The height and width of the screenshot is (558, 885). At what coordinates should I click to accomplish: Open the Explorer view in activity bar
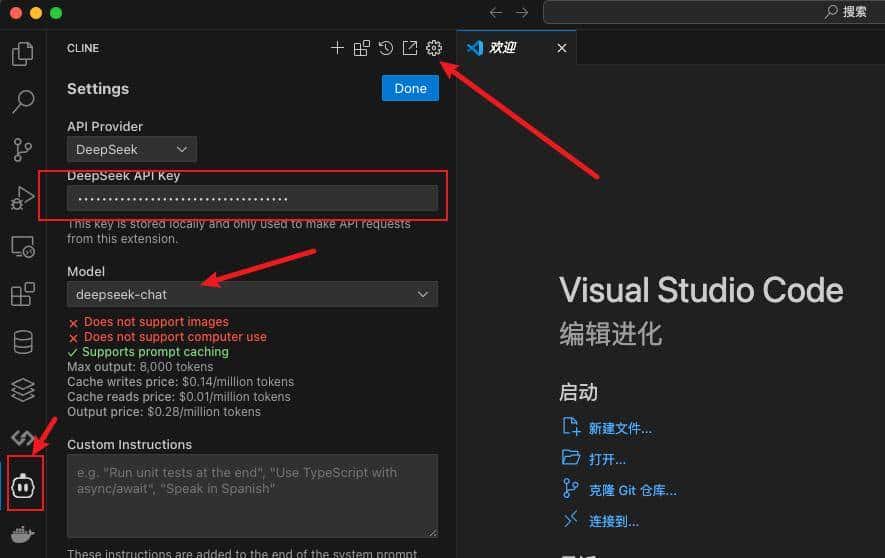pyautogui.click(x=23, y=54)
